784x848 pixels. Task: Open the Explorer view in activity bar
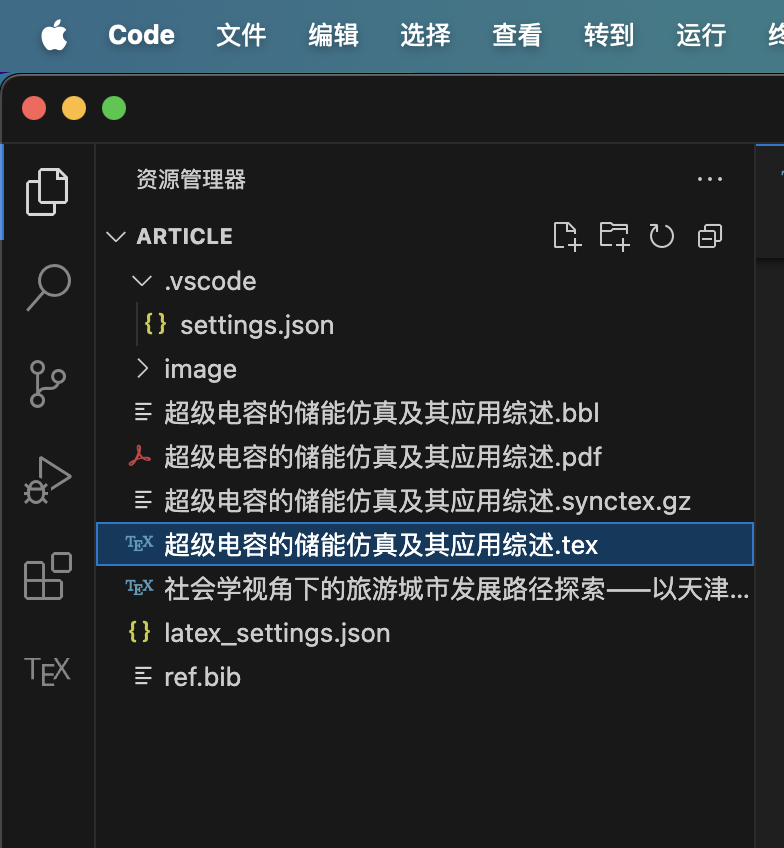47,192
